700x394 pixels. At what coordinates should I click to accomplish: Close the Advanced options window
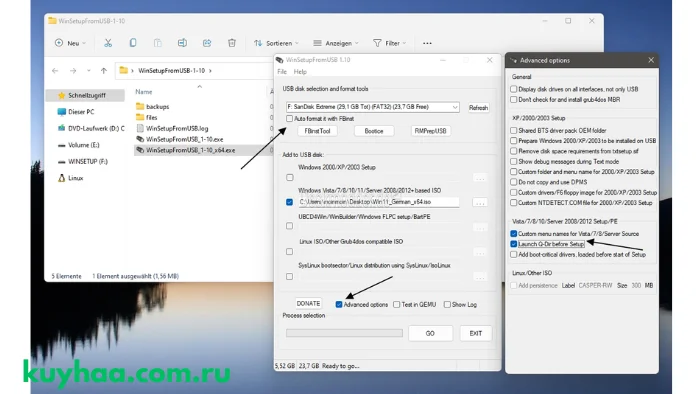pyautogui.click(x=651, y=60)
